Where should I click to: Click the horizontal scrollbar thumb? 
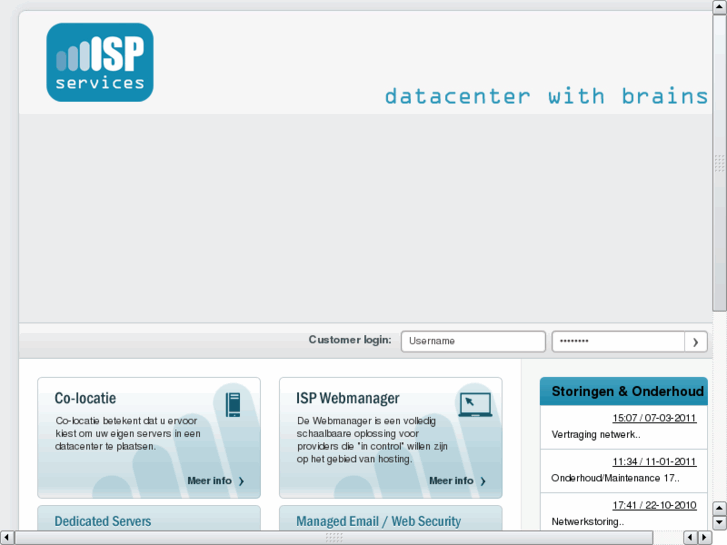(x=334, y=538)
